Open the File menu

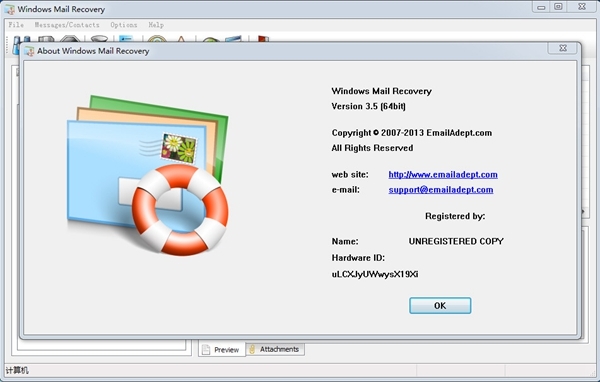(x=16, y=25)
